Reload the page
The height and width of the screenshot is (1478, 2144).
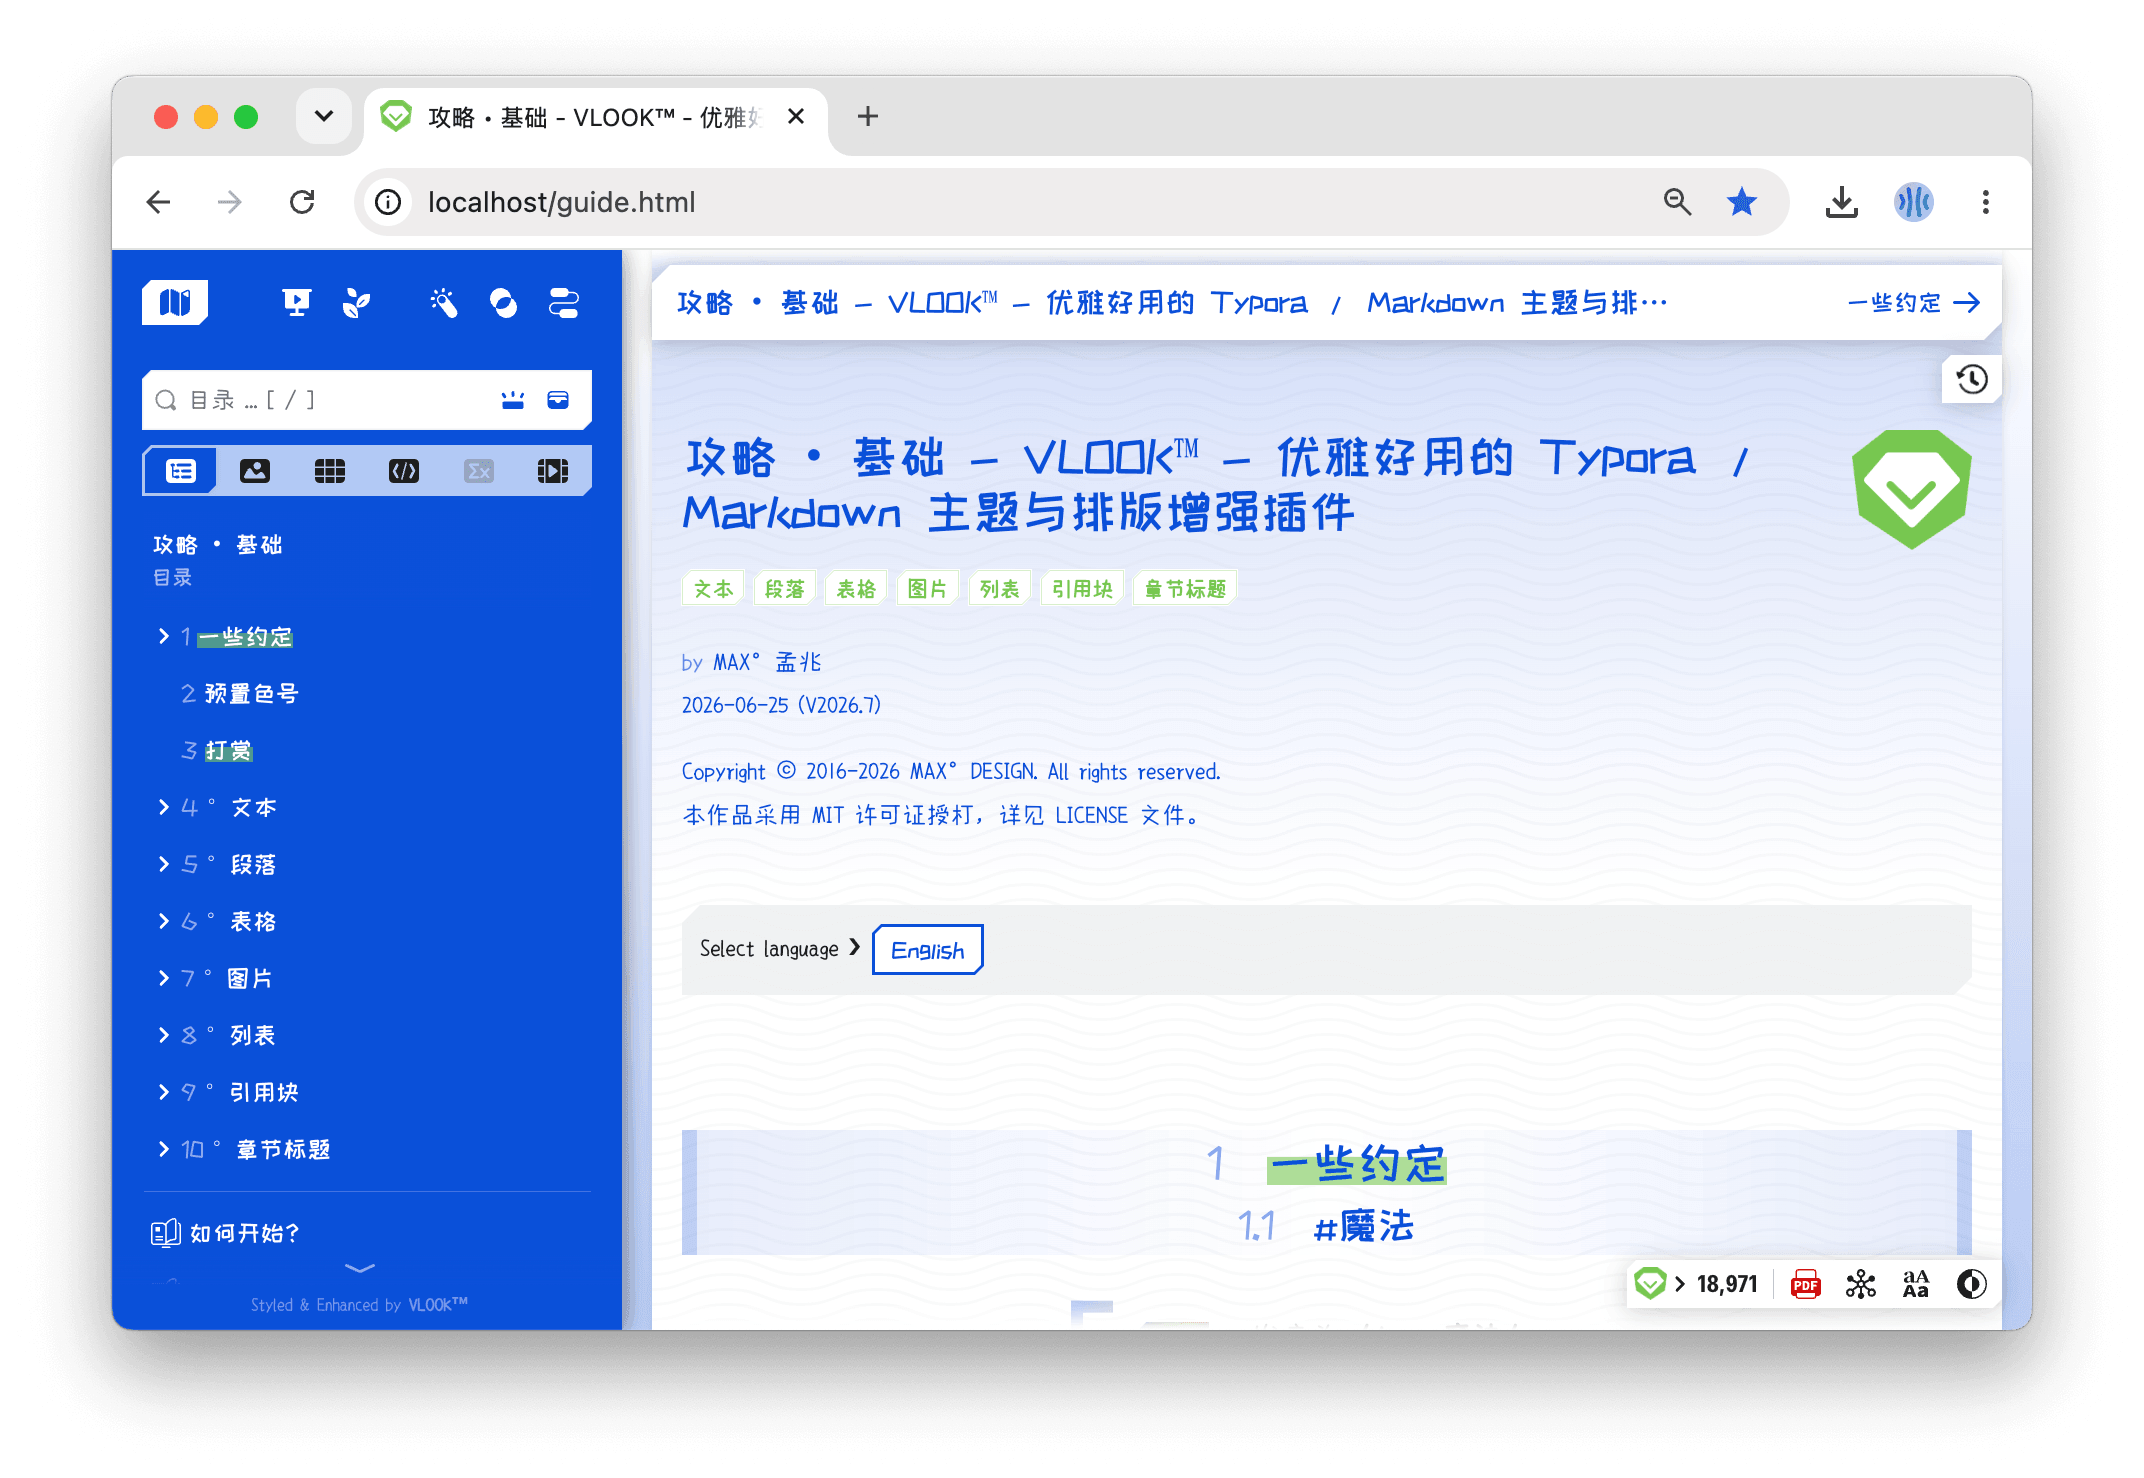pyautogui.click(x=302, y=202)
